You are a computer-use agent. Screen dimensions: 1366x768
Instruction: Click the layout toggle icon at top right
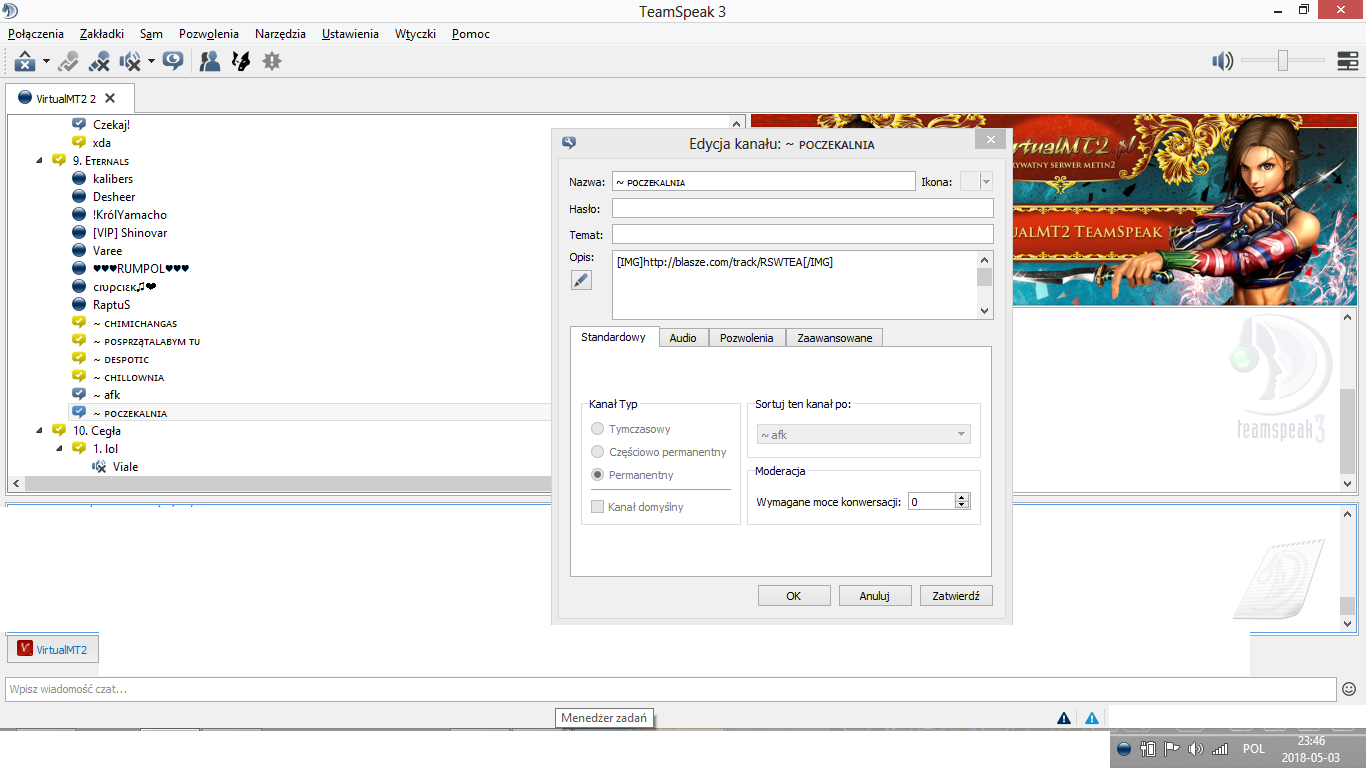(1347, 61)
